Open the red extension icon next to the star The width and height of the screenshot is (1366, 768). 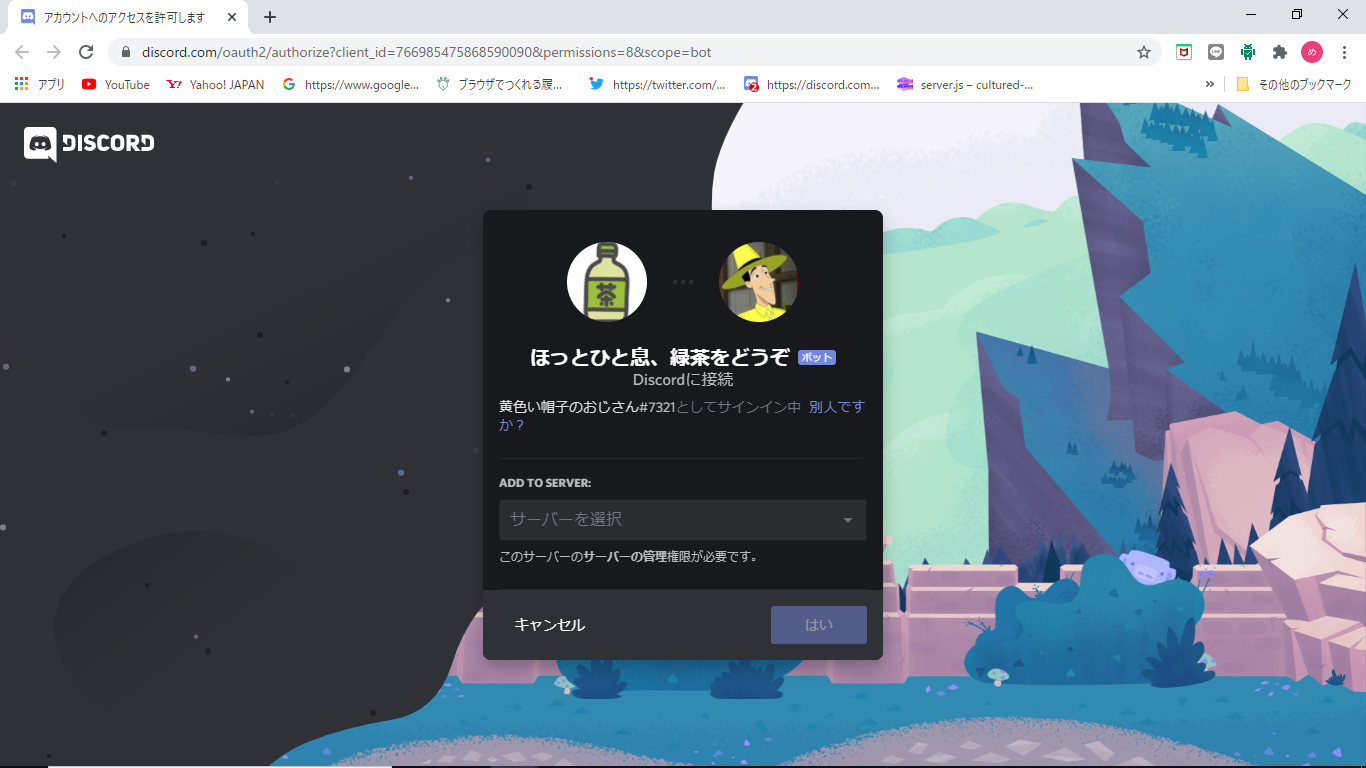1184,52
